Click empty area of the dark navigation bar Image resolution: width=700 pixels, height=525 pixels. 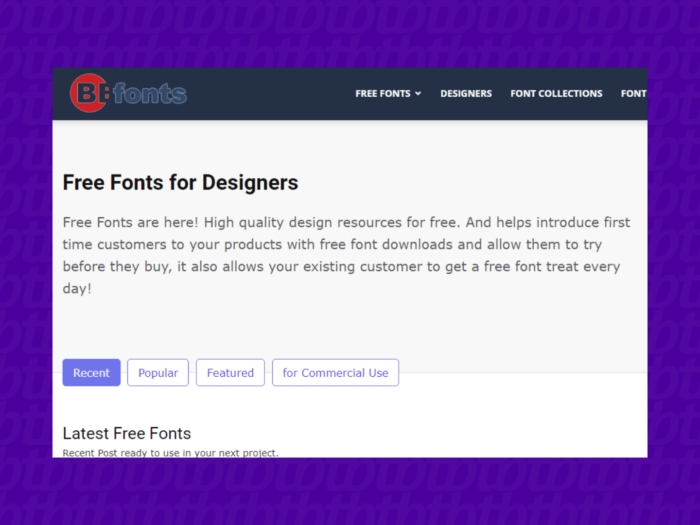270,94
